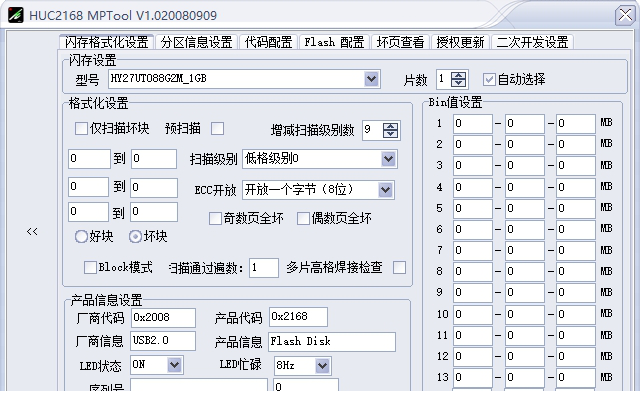Screen dimensions: 640x406
Task: Click the 增减扫描级别数 spinner arrows
Action: (391, 130)
